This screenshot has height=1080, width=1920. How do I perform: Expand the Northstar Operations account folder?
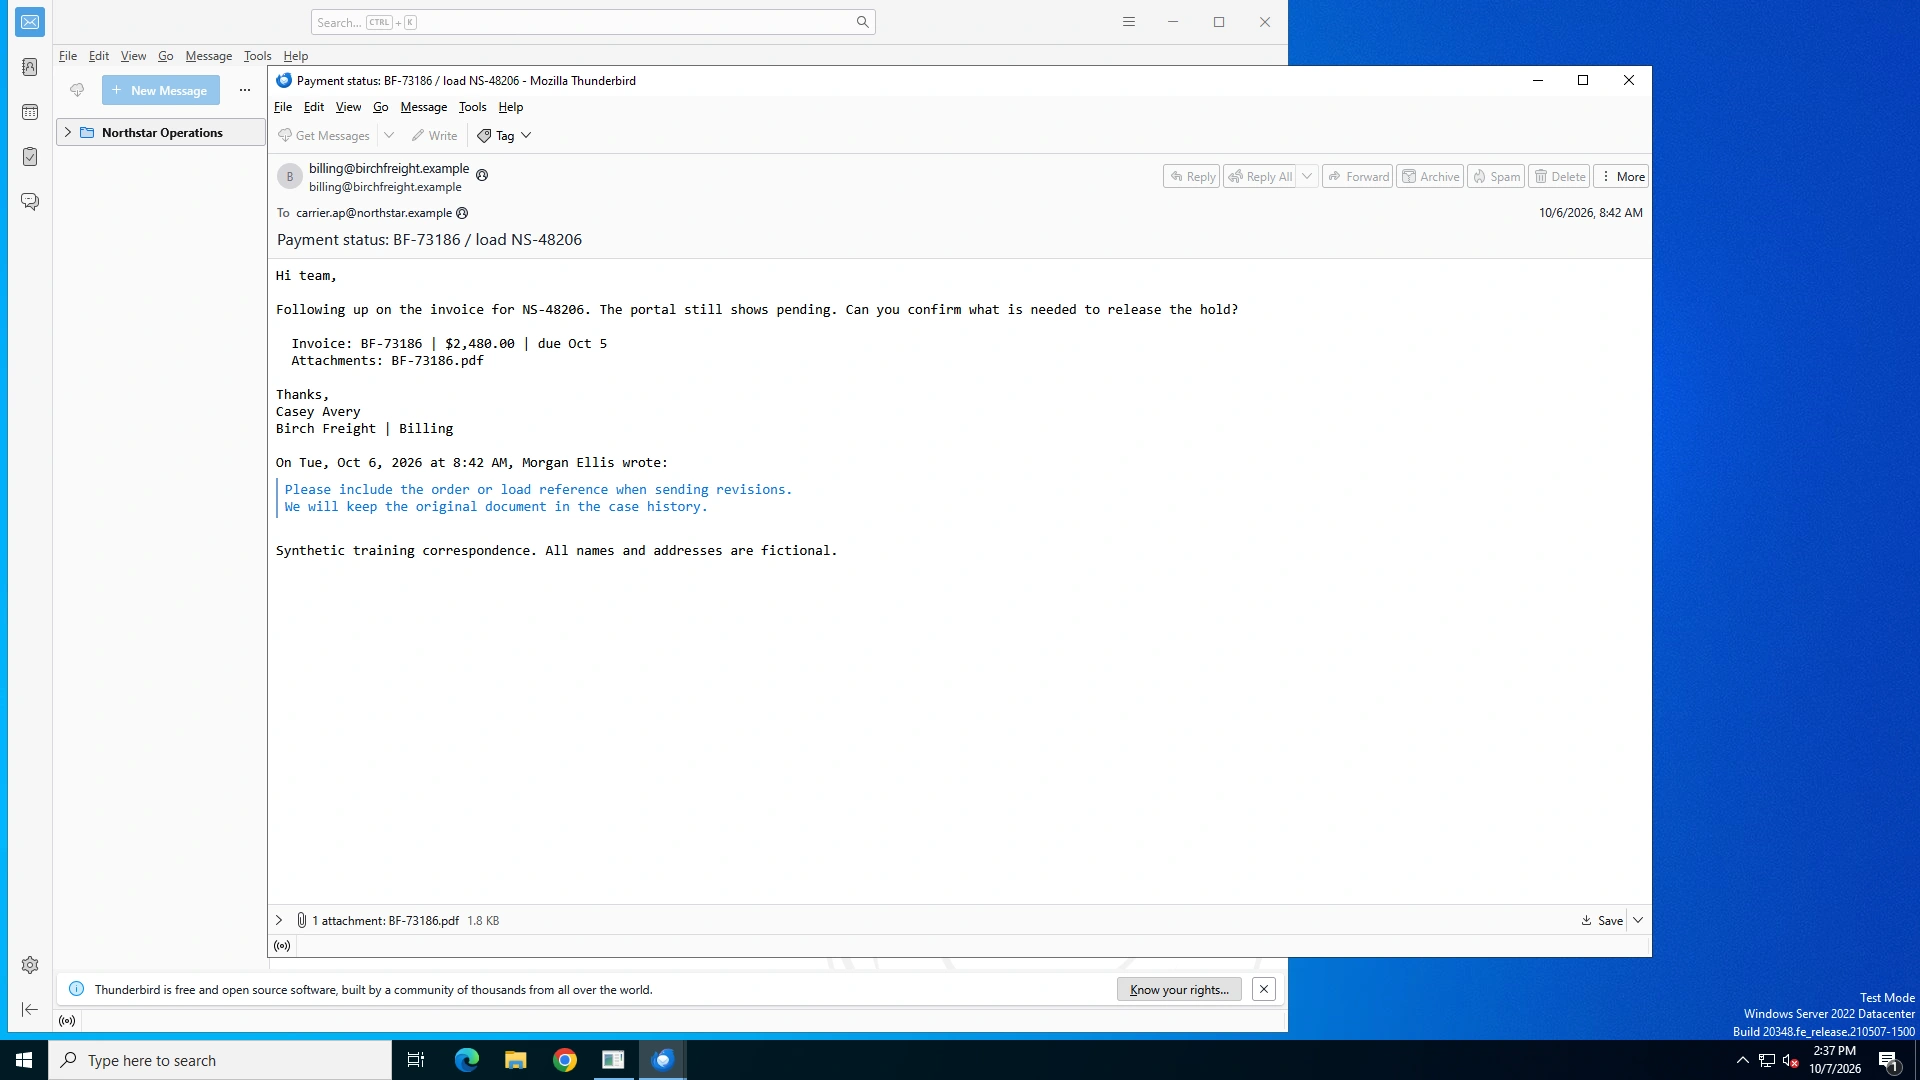coord(68,132)
